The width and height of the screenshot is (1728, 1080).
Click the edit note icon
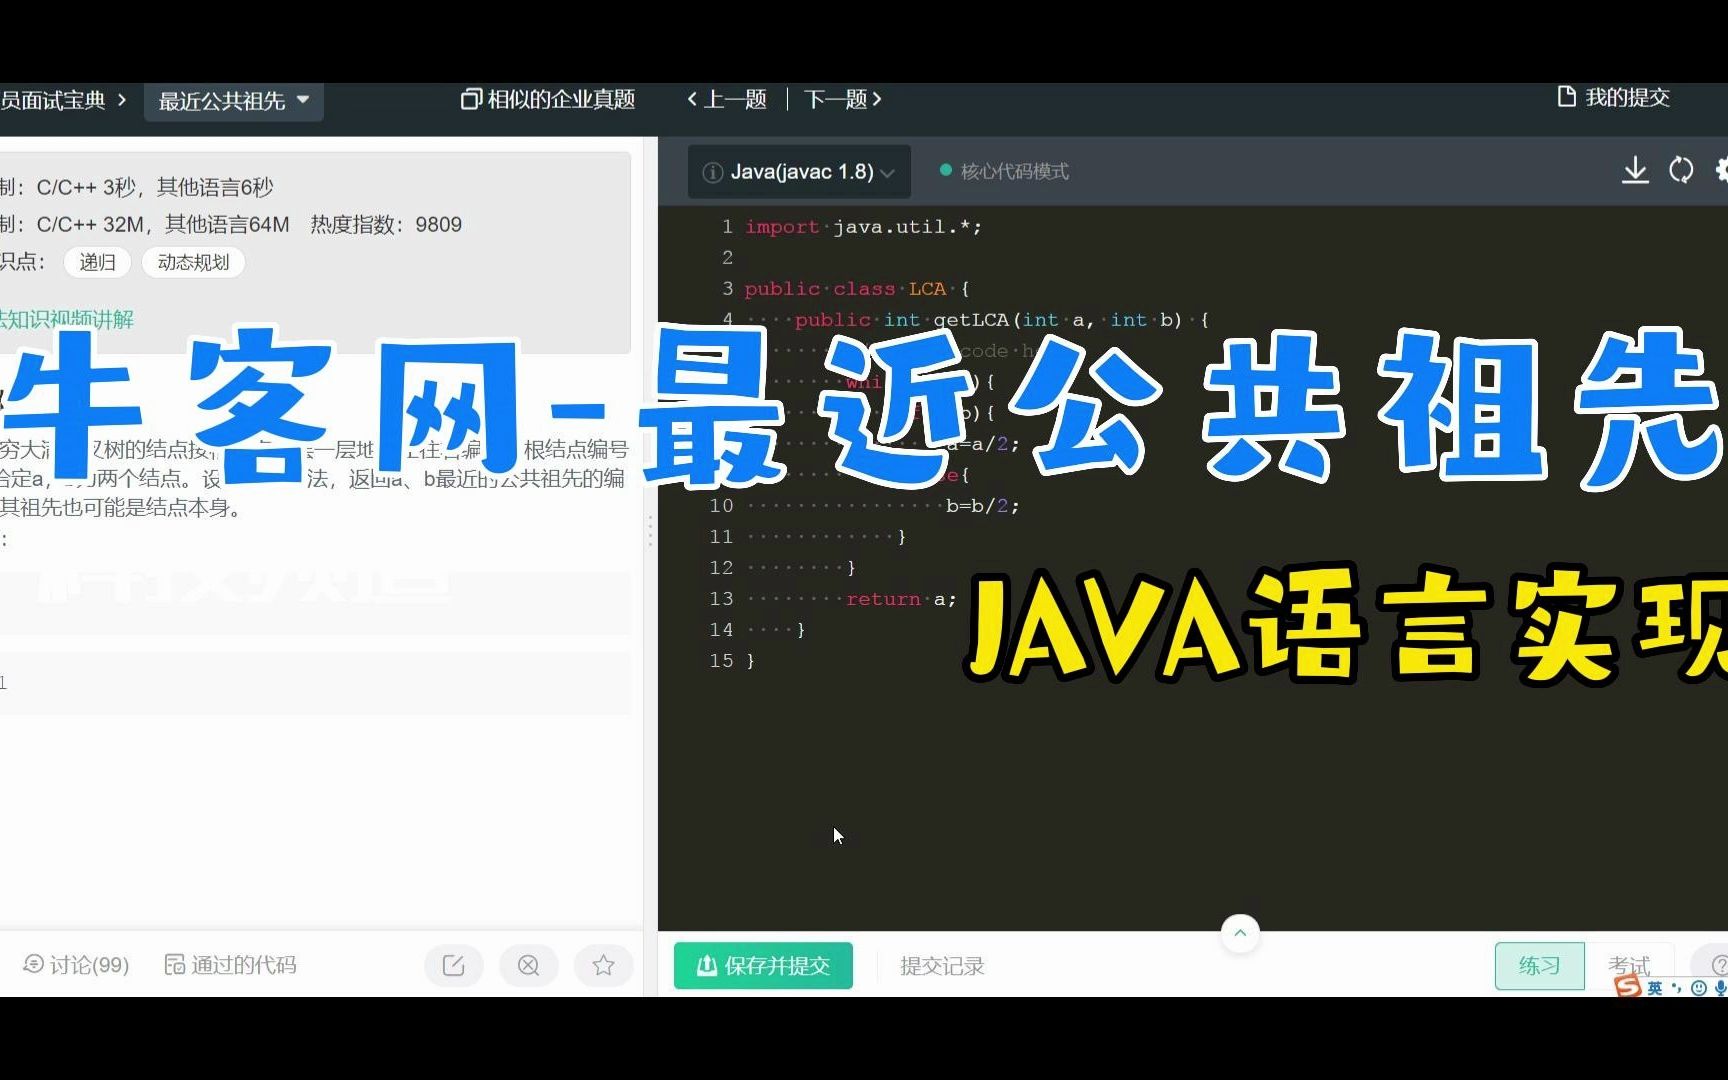[454, 965]
